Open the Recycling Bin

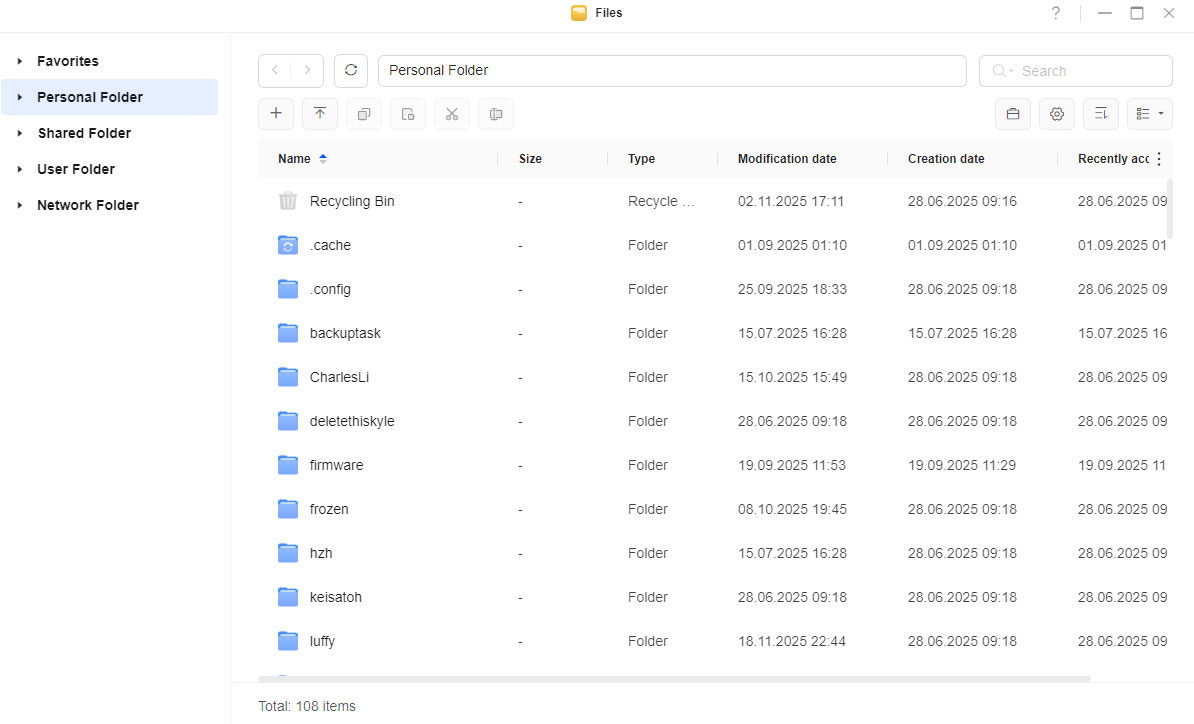coord(352,200)
